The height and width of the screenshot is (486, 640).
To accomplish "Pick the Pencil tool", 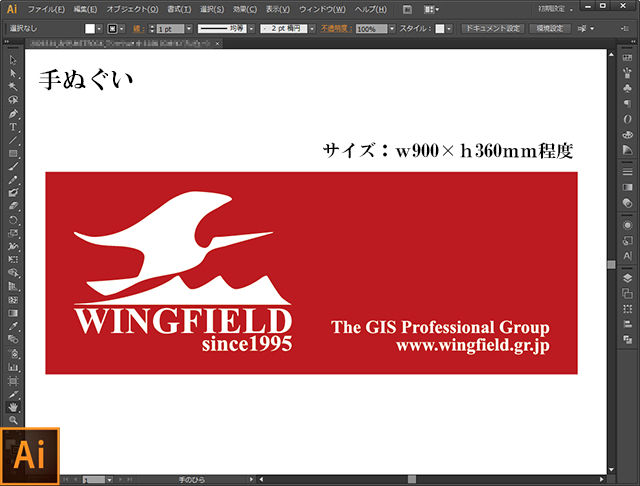I will [x=13, y=180].
